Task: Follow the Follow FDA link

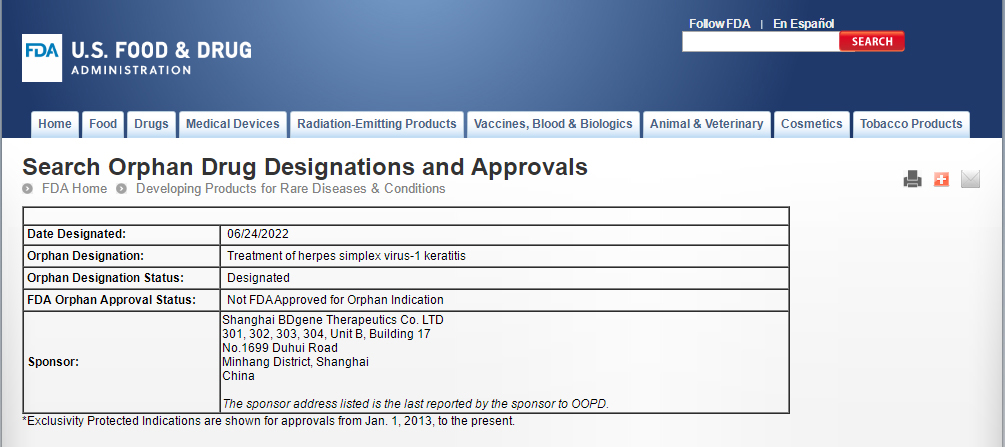Action: tap(719, 24)
